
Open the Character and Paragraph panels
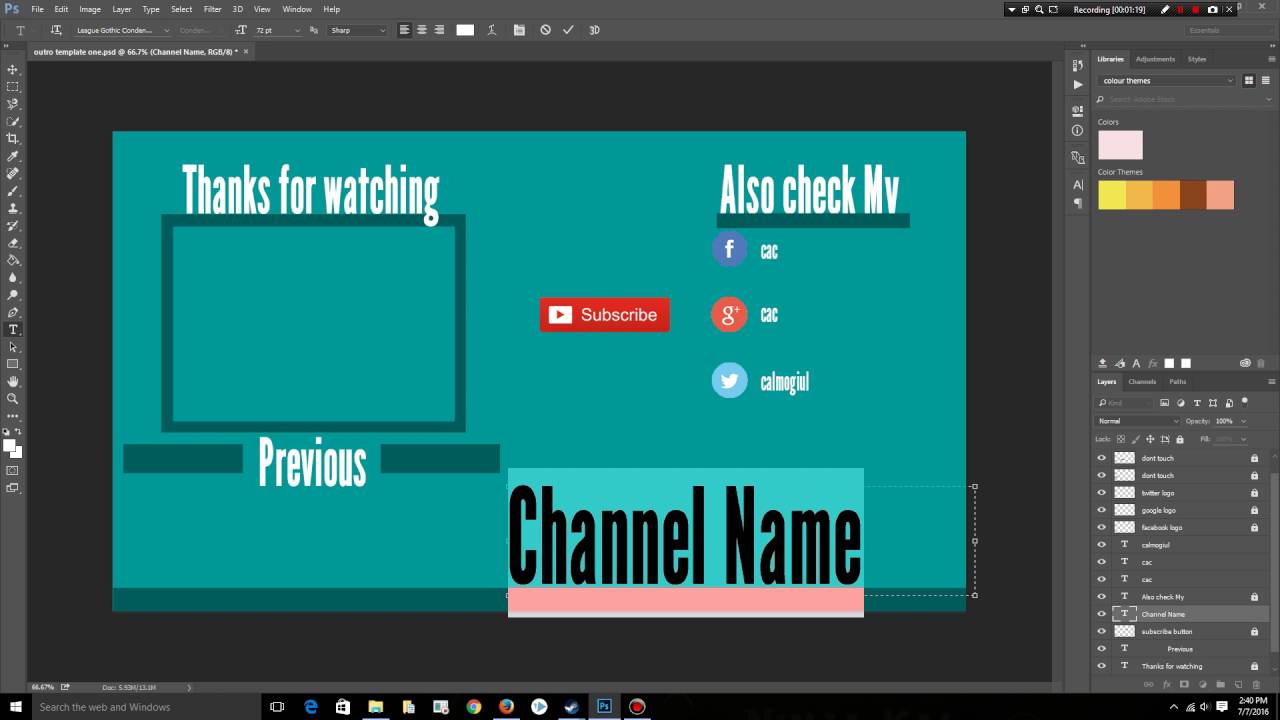(x=519, y=30)
